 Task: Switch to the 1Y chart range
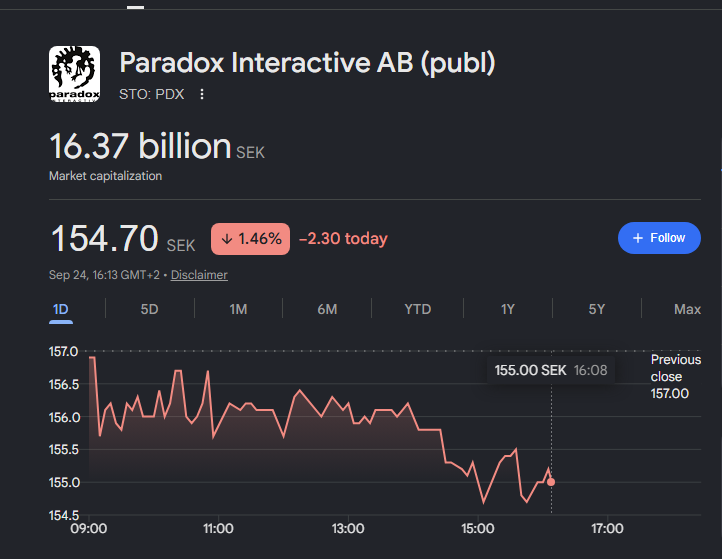[x=507, y=309]
